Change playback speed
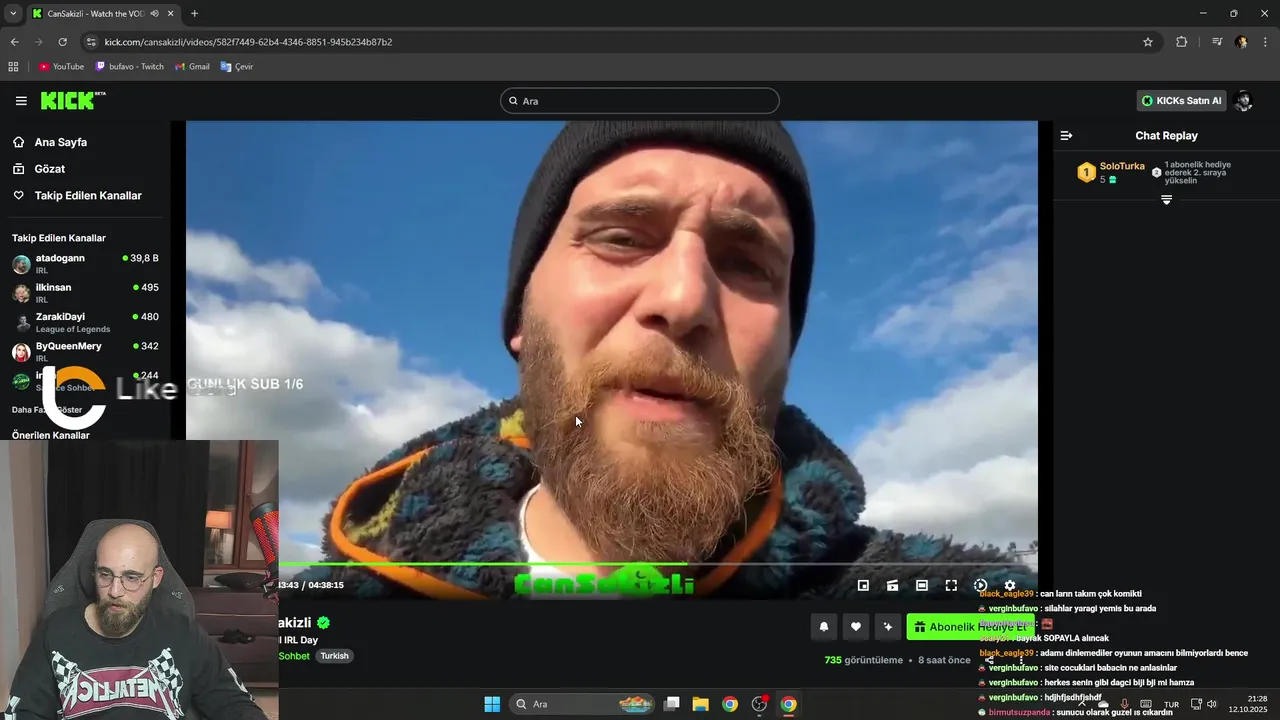 (x=980, y=586)
